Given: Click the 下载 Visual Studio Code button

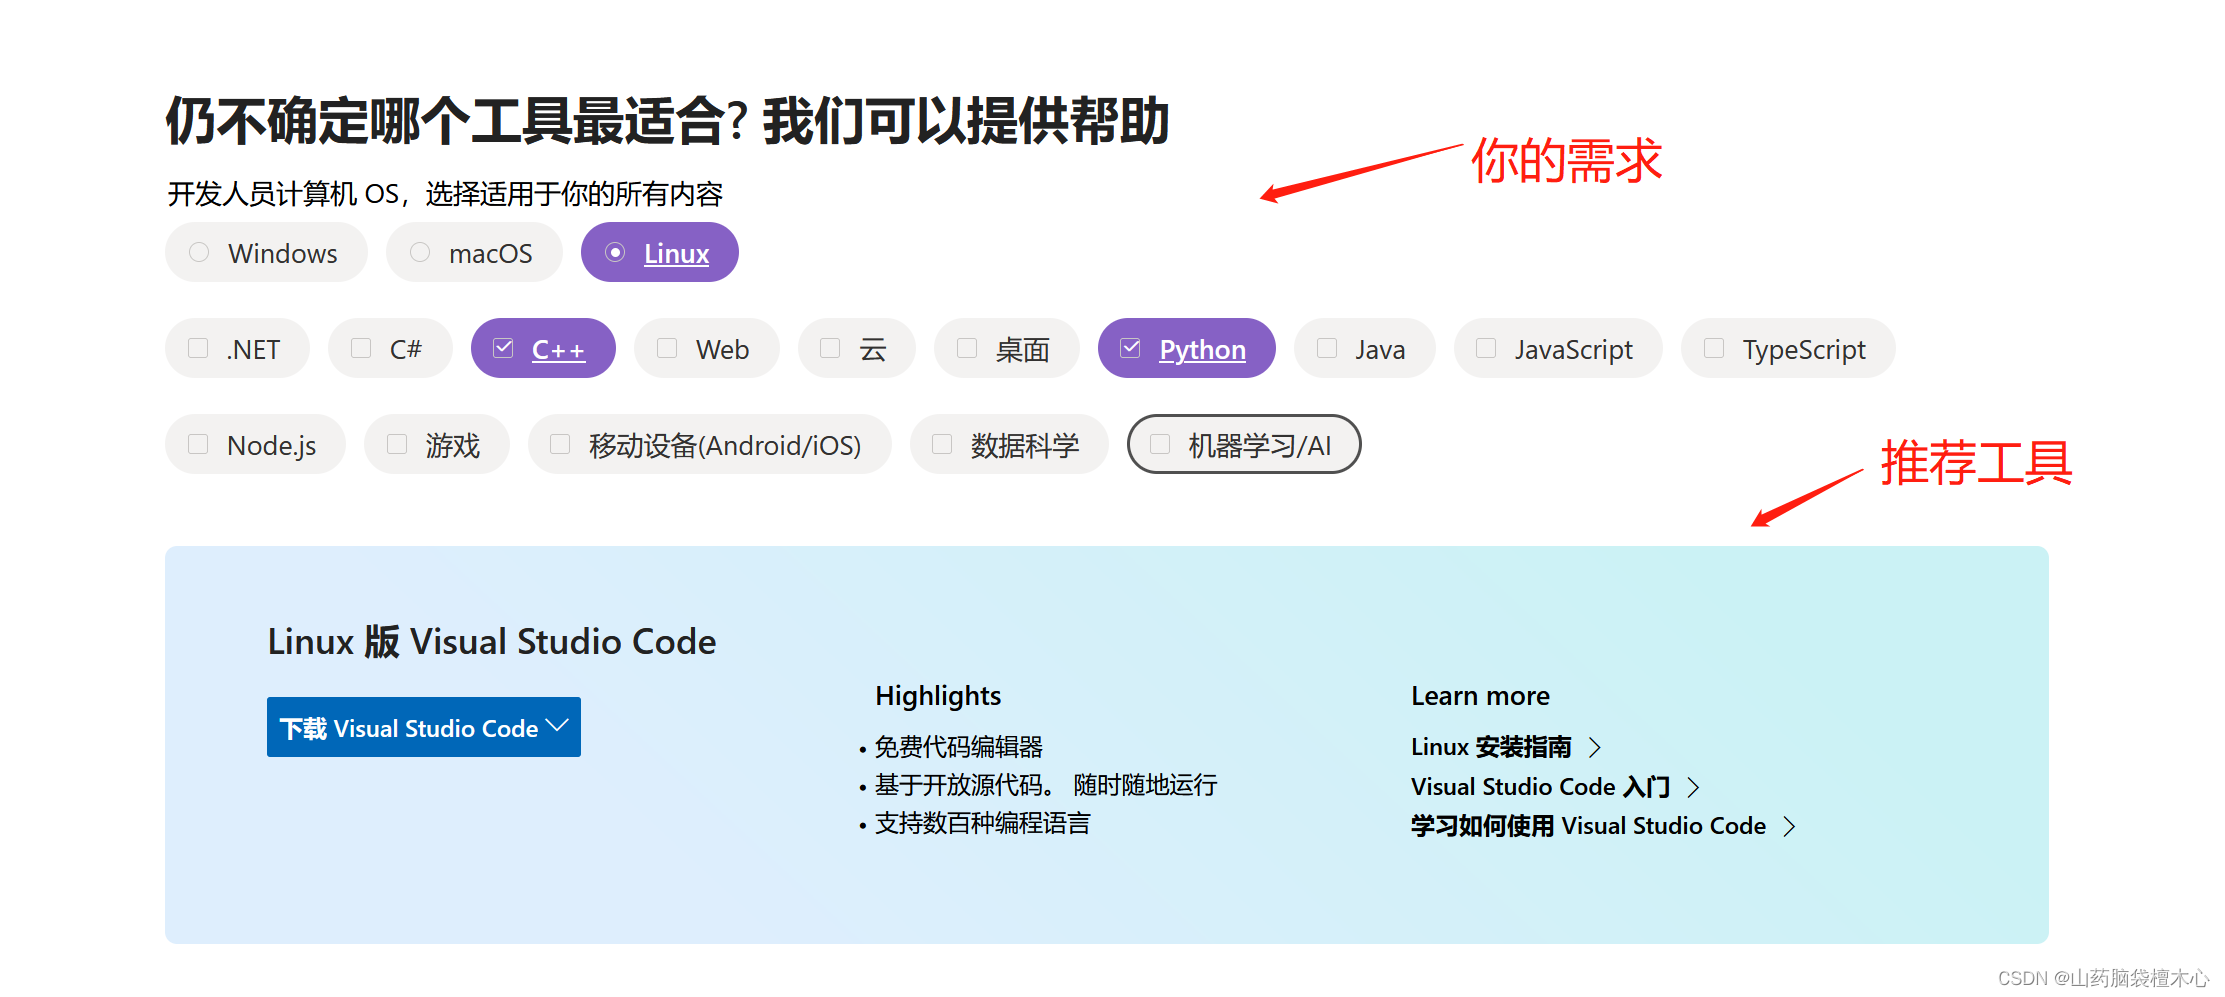Looking at the screenshot, I should pyautogui.click(x=424, y=727).
